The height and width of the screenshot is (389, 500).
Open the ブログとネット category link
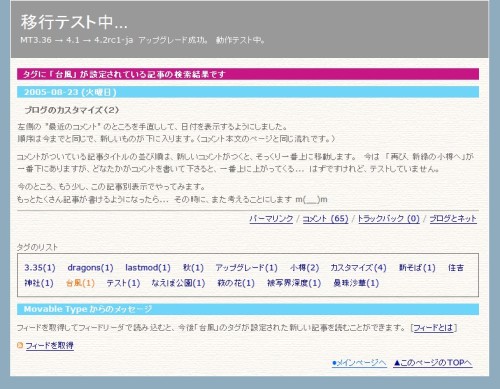(x=453, y=219)
